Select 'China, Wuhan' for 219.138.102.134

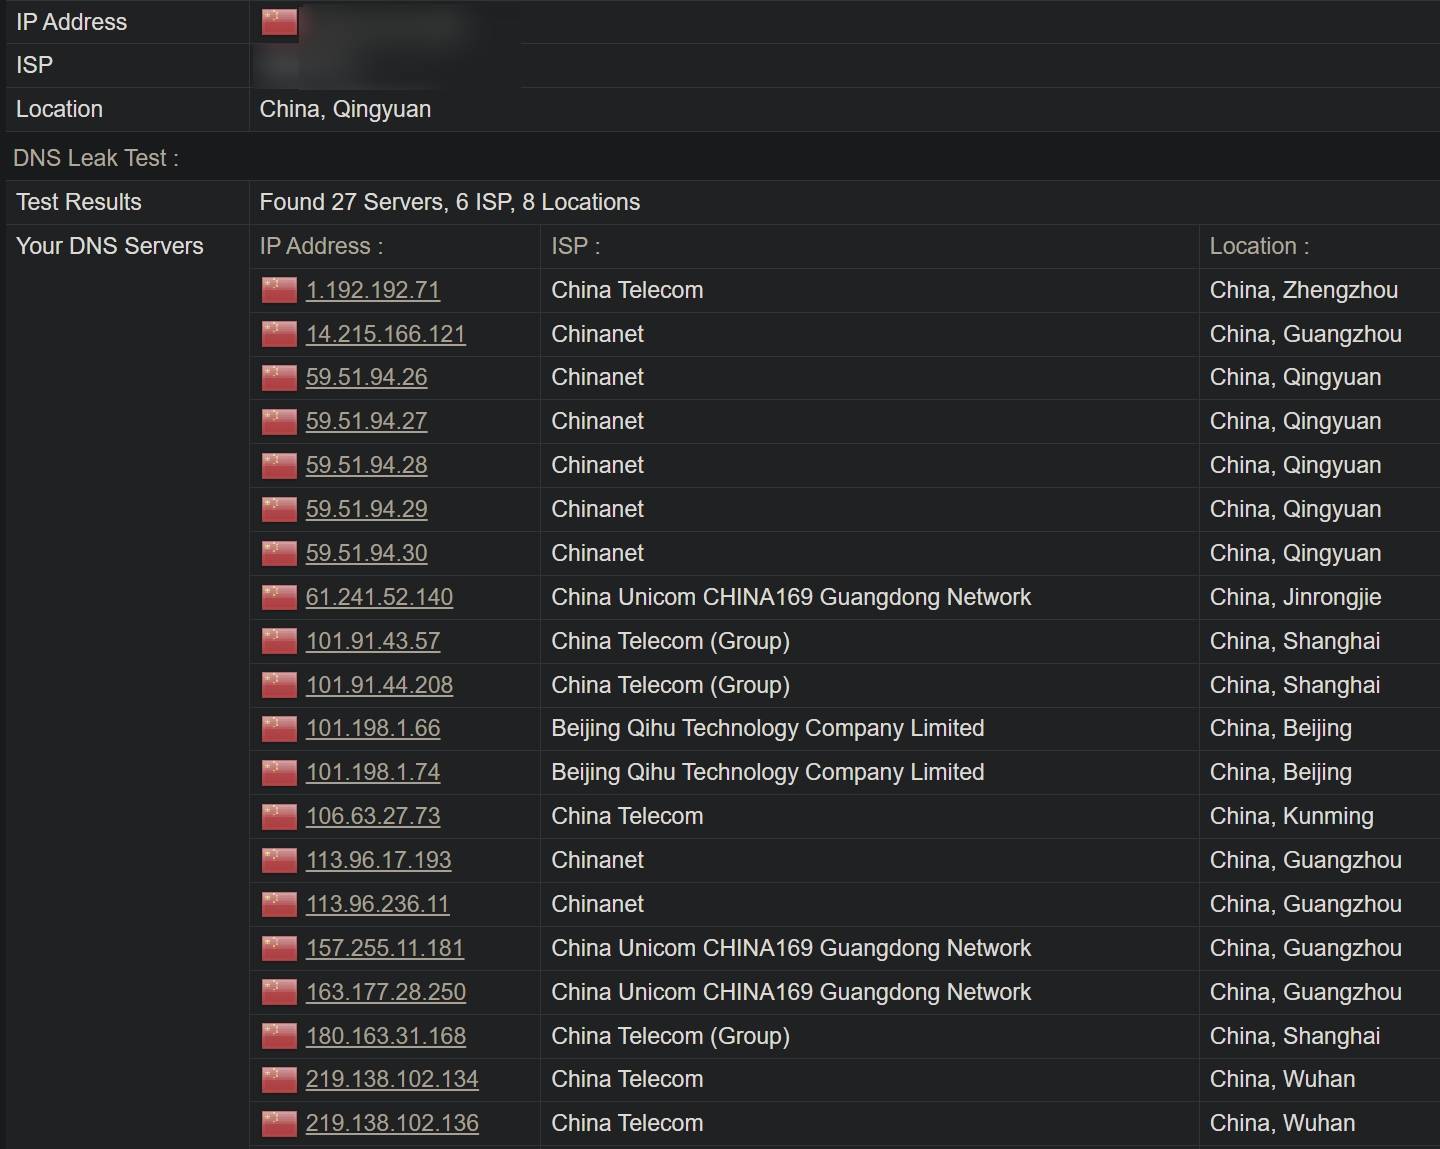[1282, 1079]
